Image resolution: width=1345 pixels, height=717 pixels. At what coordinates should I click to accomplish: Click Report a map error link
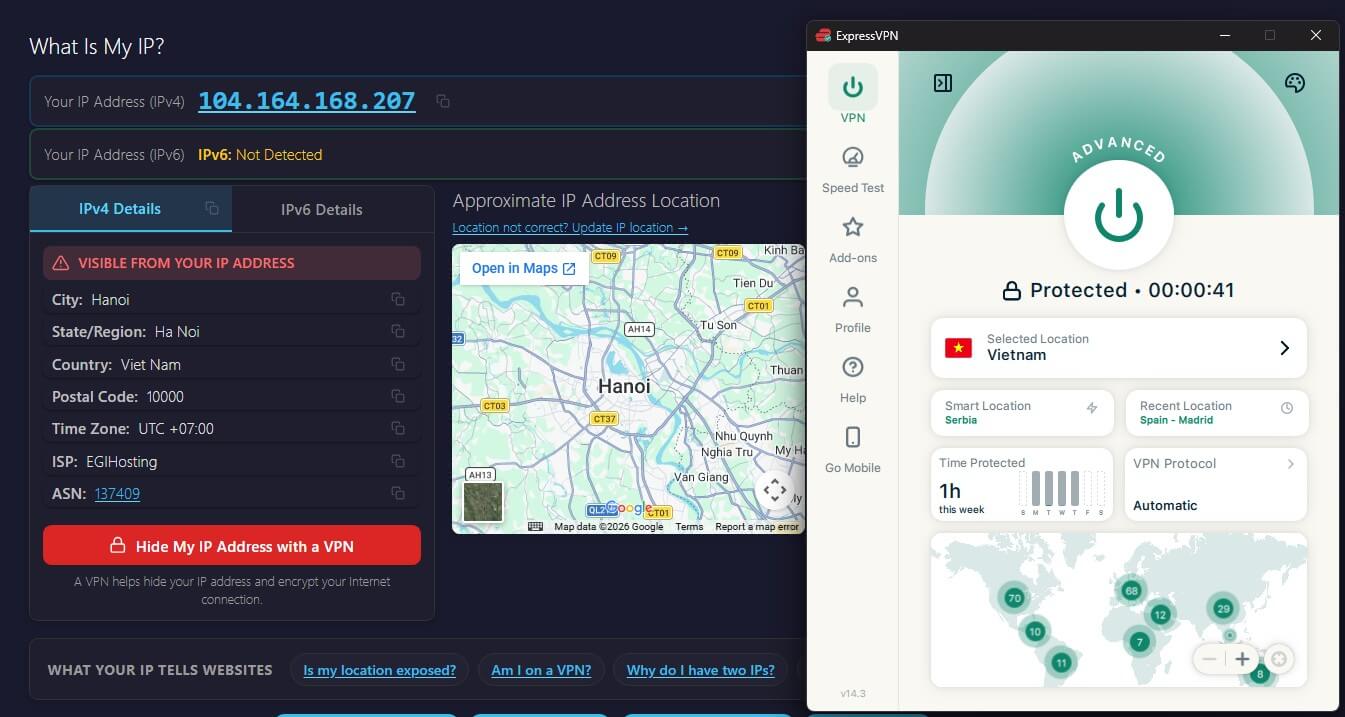[757, 526]
